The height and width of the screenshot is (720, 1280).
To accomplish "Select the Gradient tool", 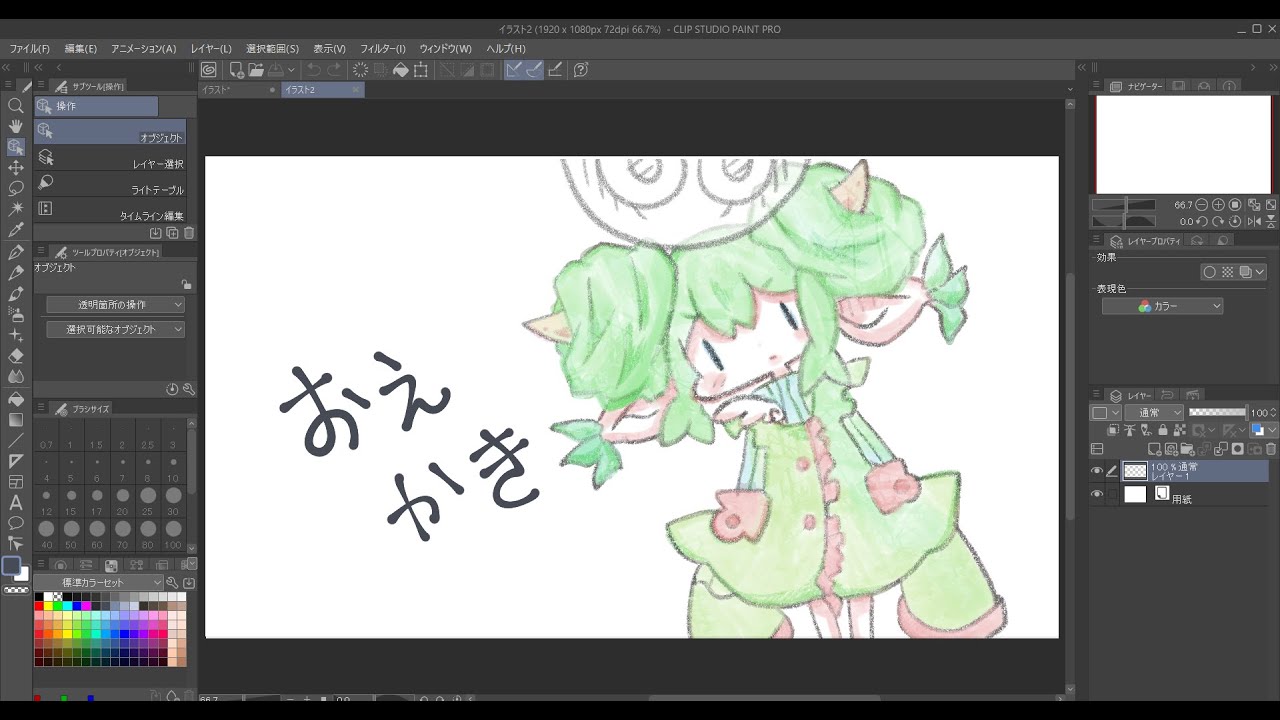I will [16, 420].
